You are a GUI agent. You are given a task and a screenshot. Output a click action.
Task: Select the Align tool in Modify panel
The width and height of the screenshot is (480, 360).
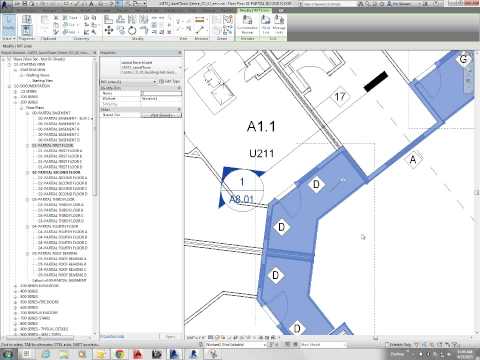(x=109, y=20)
